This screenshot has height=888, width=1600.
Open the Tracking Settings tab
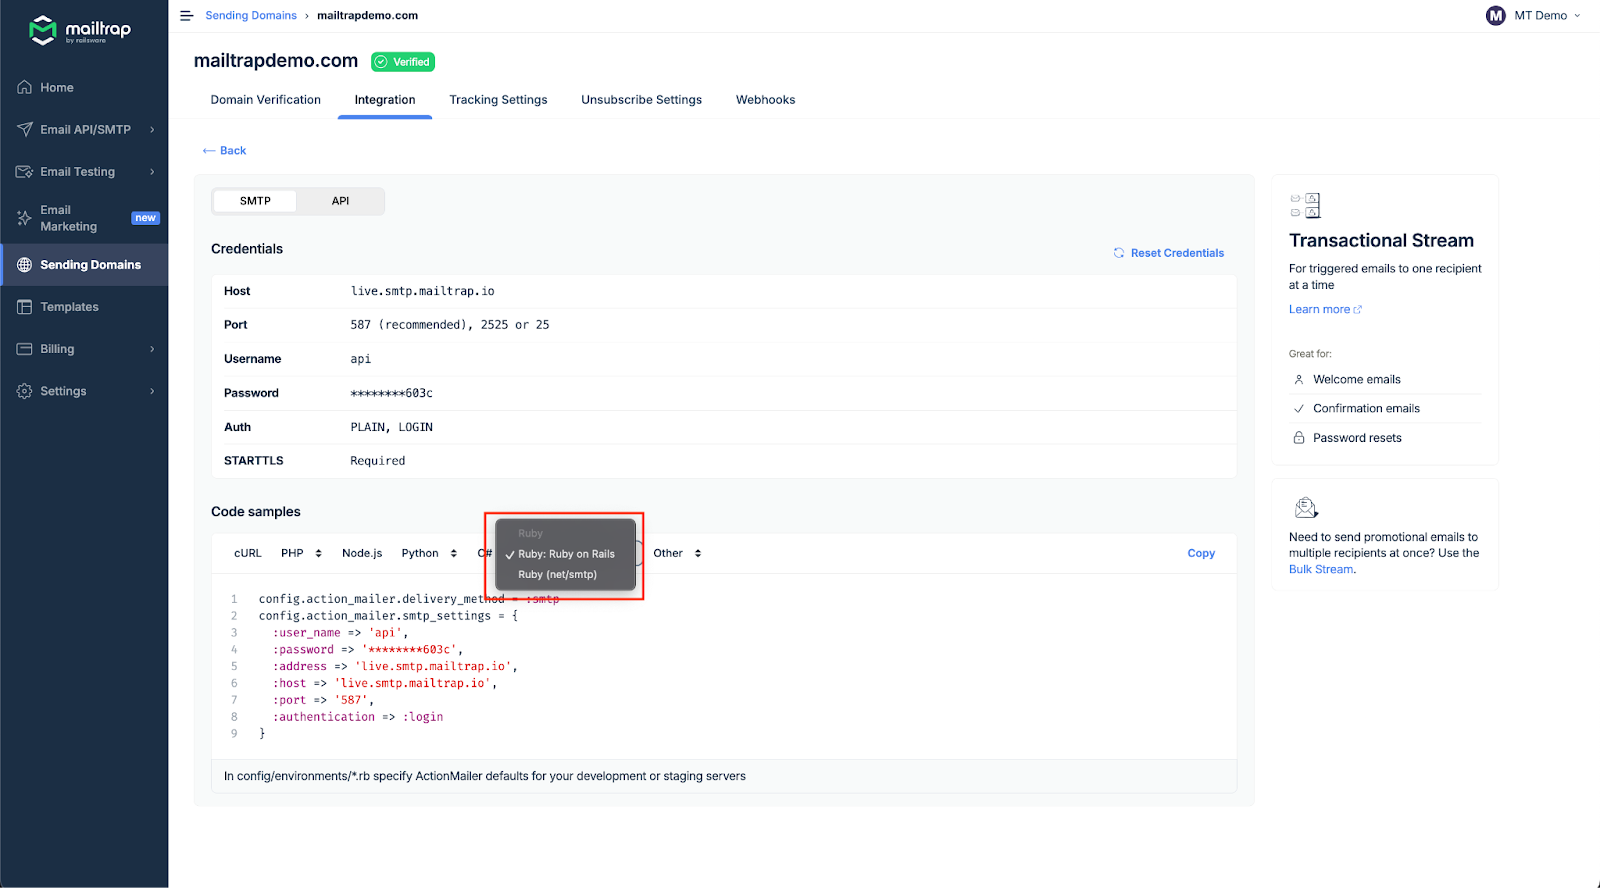pyautogui.click(x=498, y=100)
